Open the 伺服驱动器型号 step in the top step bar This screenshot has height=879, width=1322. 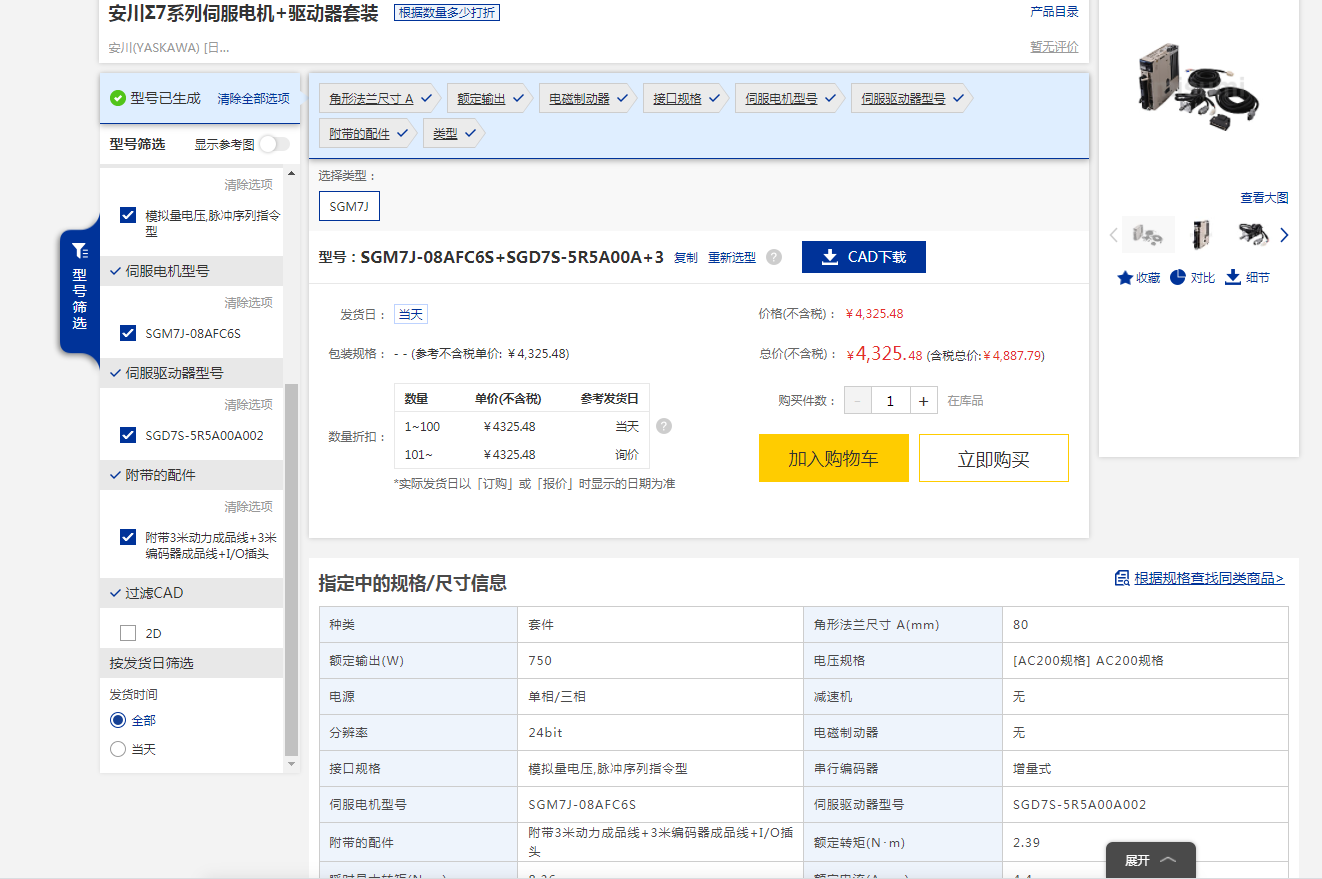[912, 98]
